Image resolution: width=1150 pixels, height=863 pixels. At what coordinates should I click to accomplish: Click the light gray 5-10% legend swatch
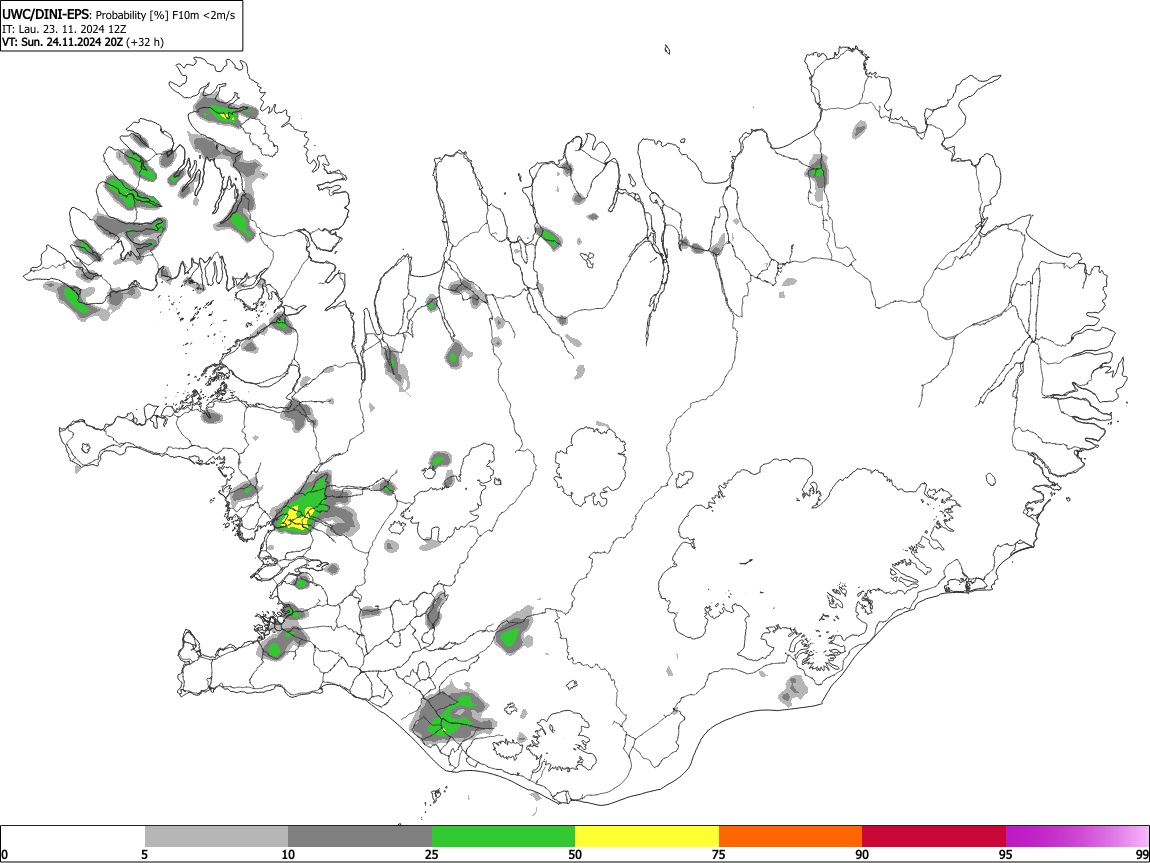[x=216, y=836]
